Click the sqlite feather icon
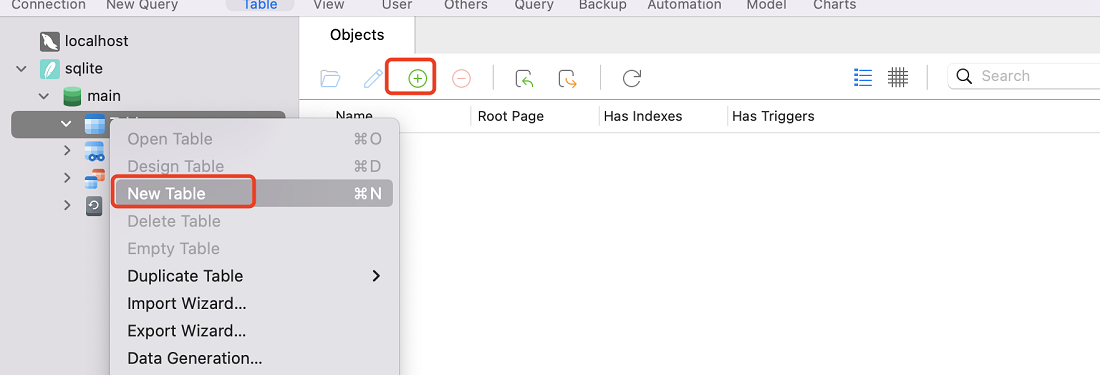 click(x=50, y=69)
